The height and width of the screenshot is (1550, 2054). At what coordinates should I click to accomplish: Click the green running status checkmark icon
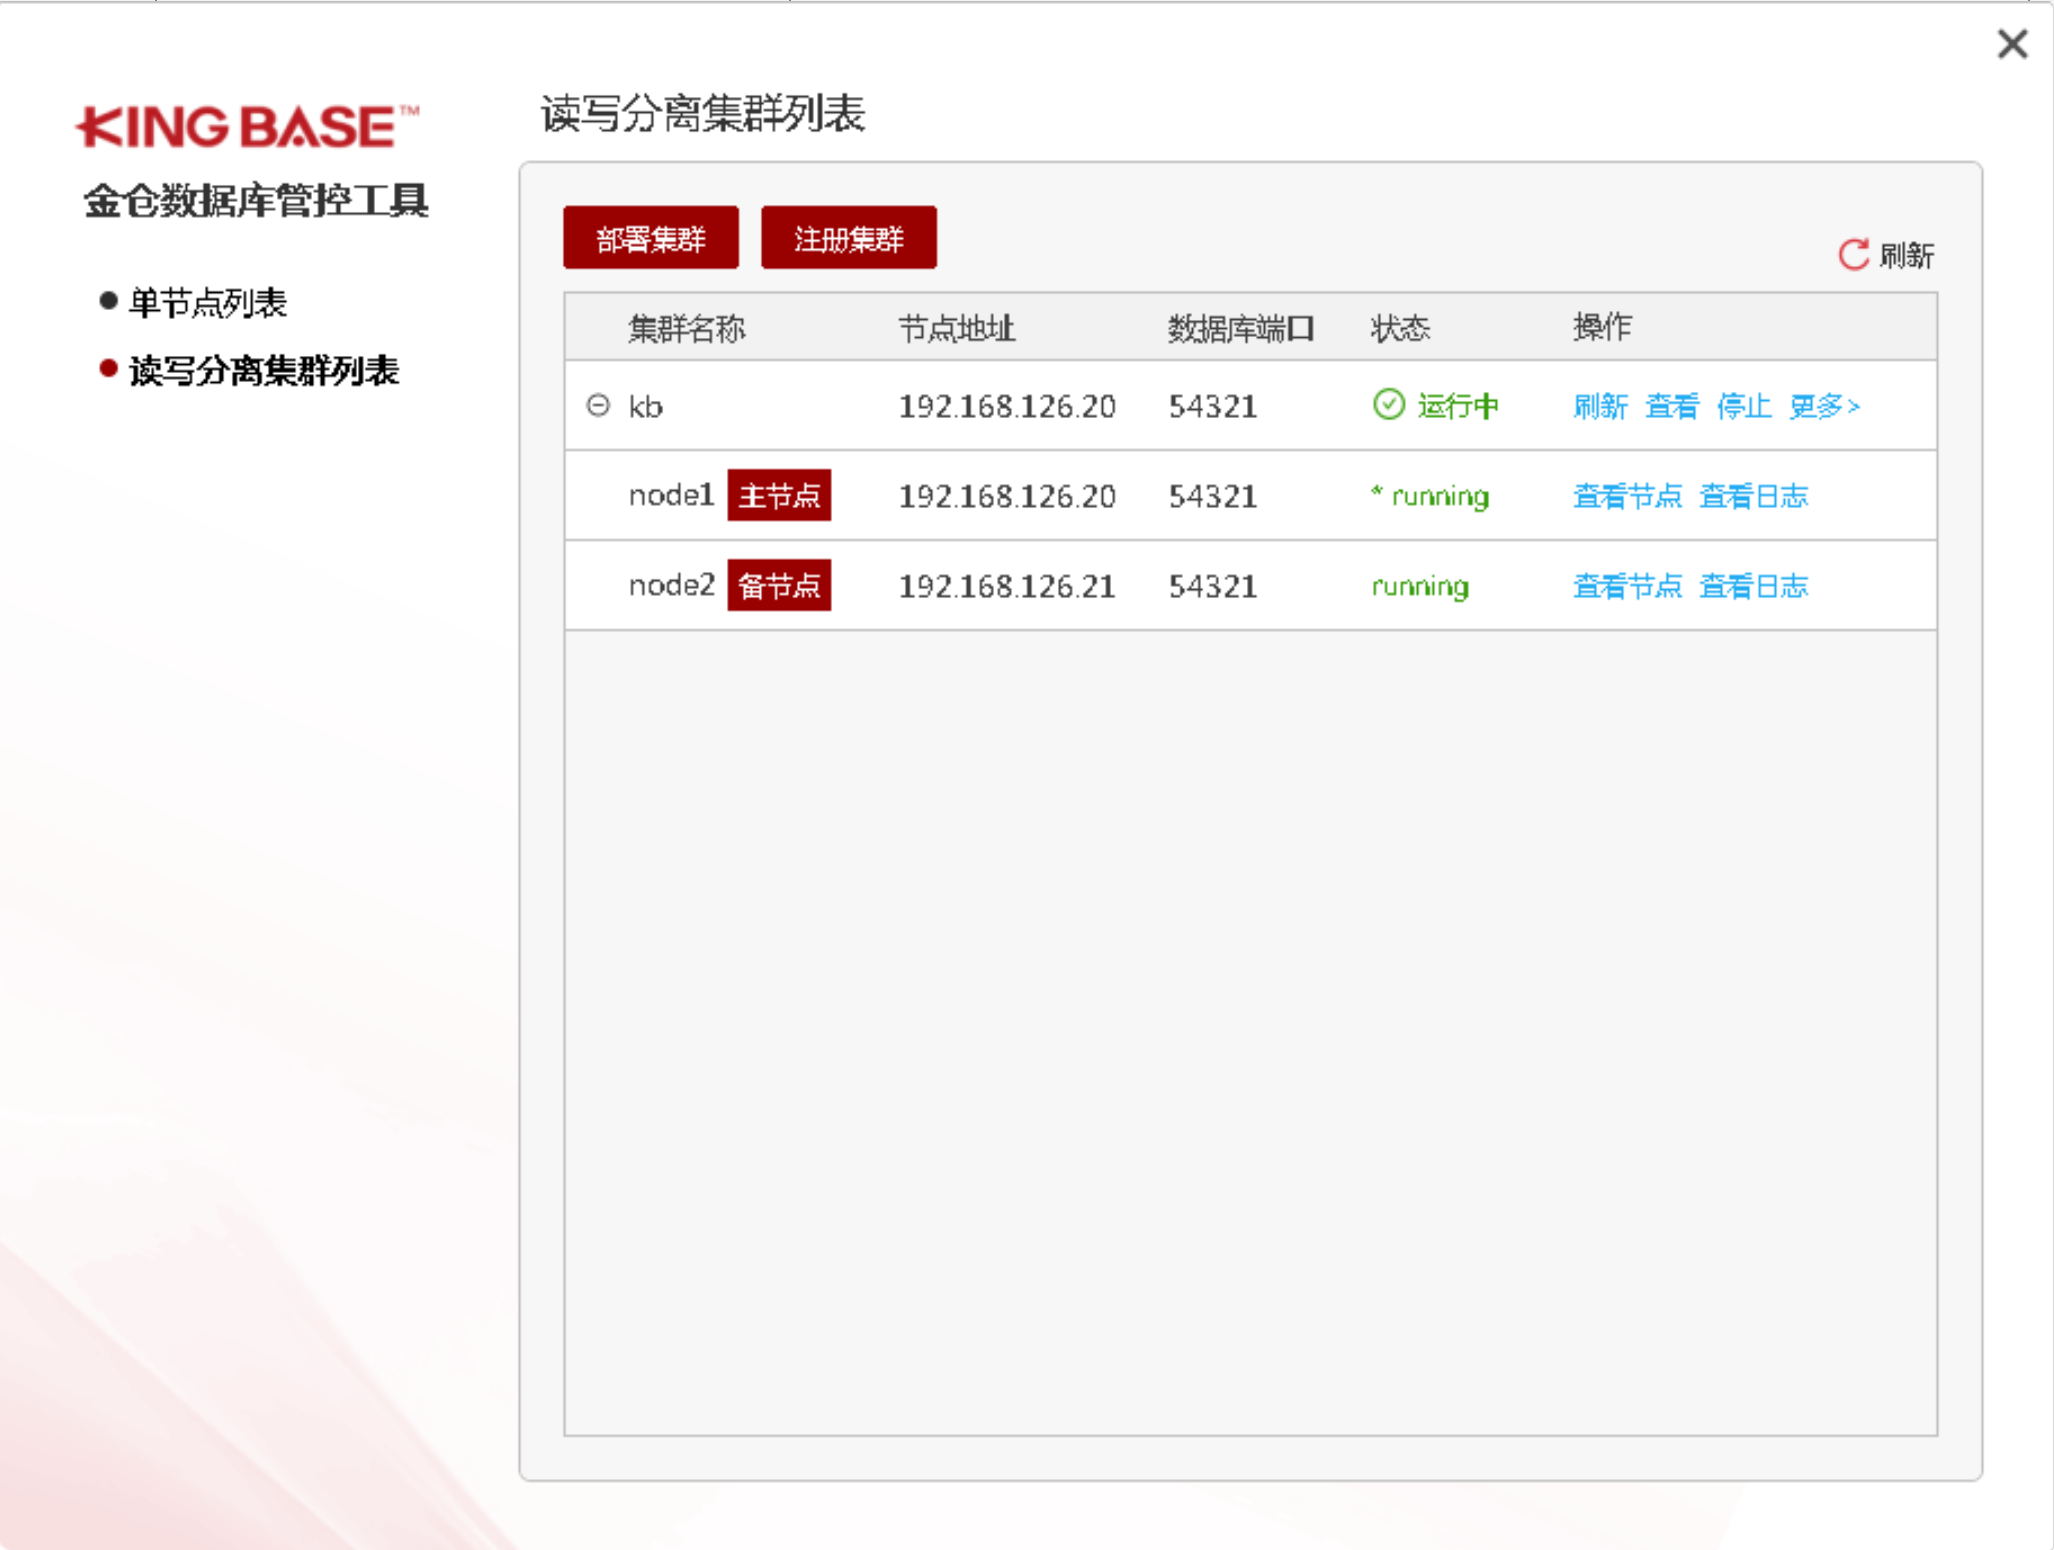(x=1388, y=405)
